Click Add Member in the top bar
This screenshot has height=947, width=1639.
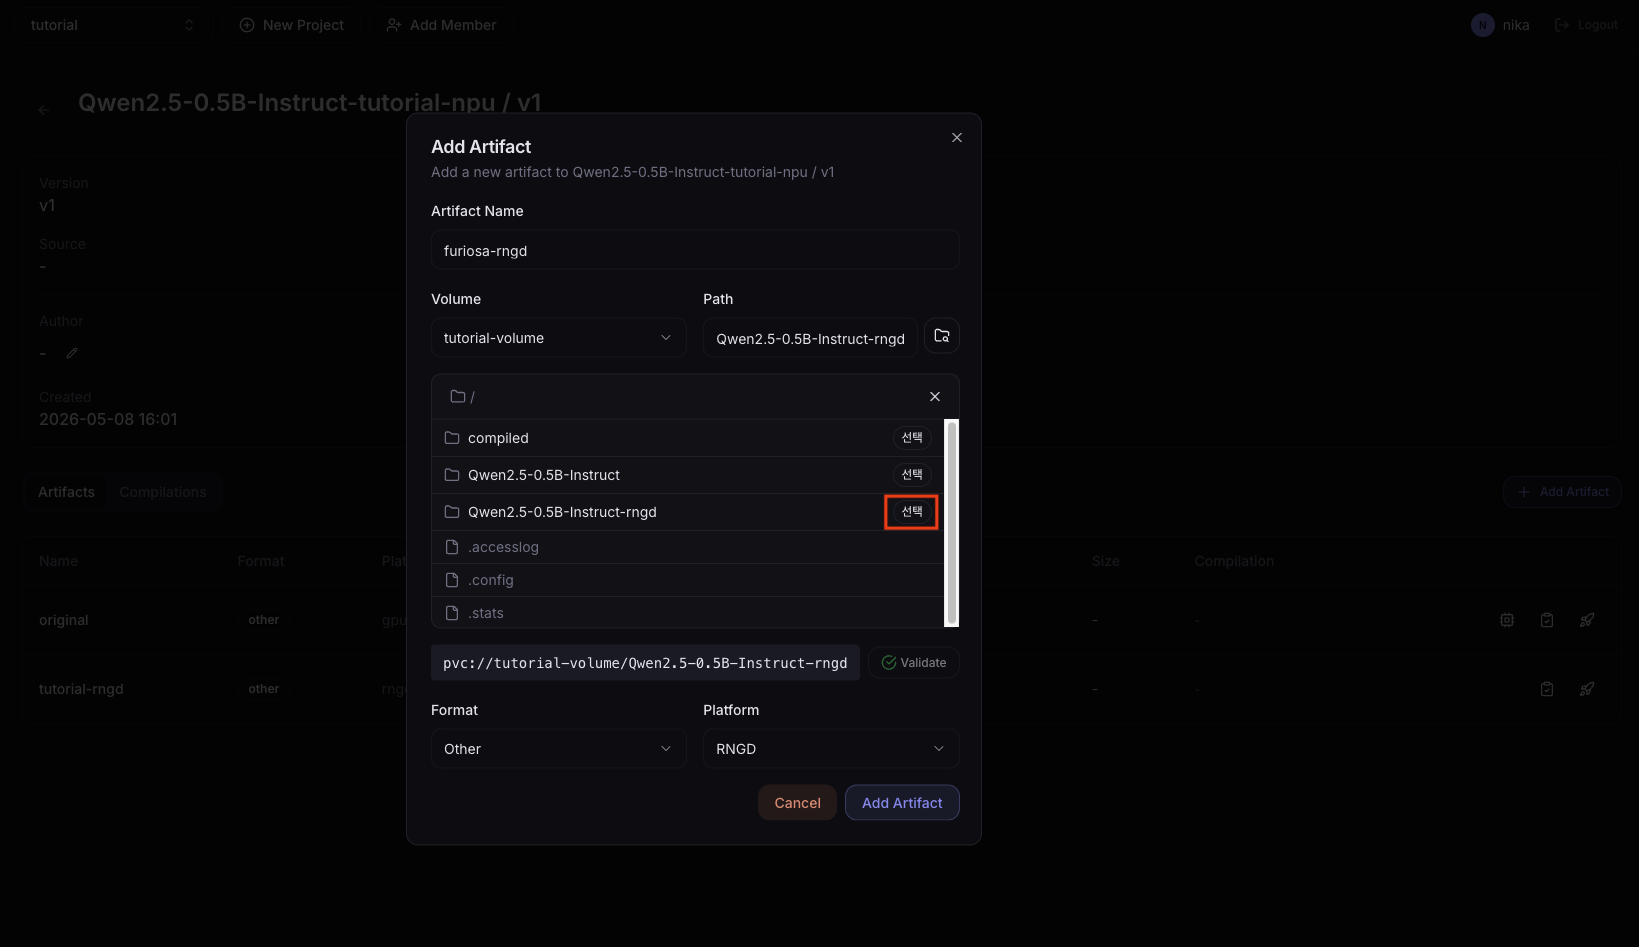click(441, 25)
